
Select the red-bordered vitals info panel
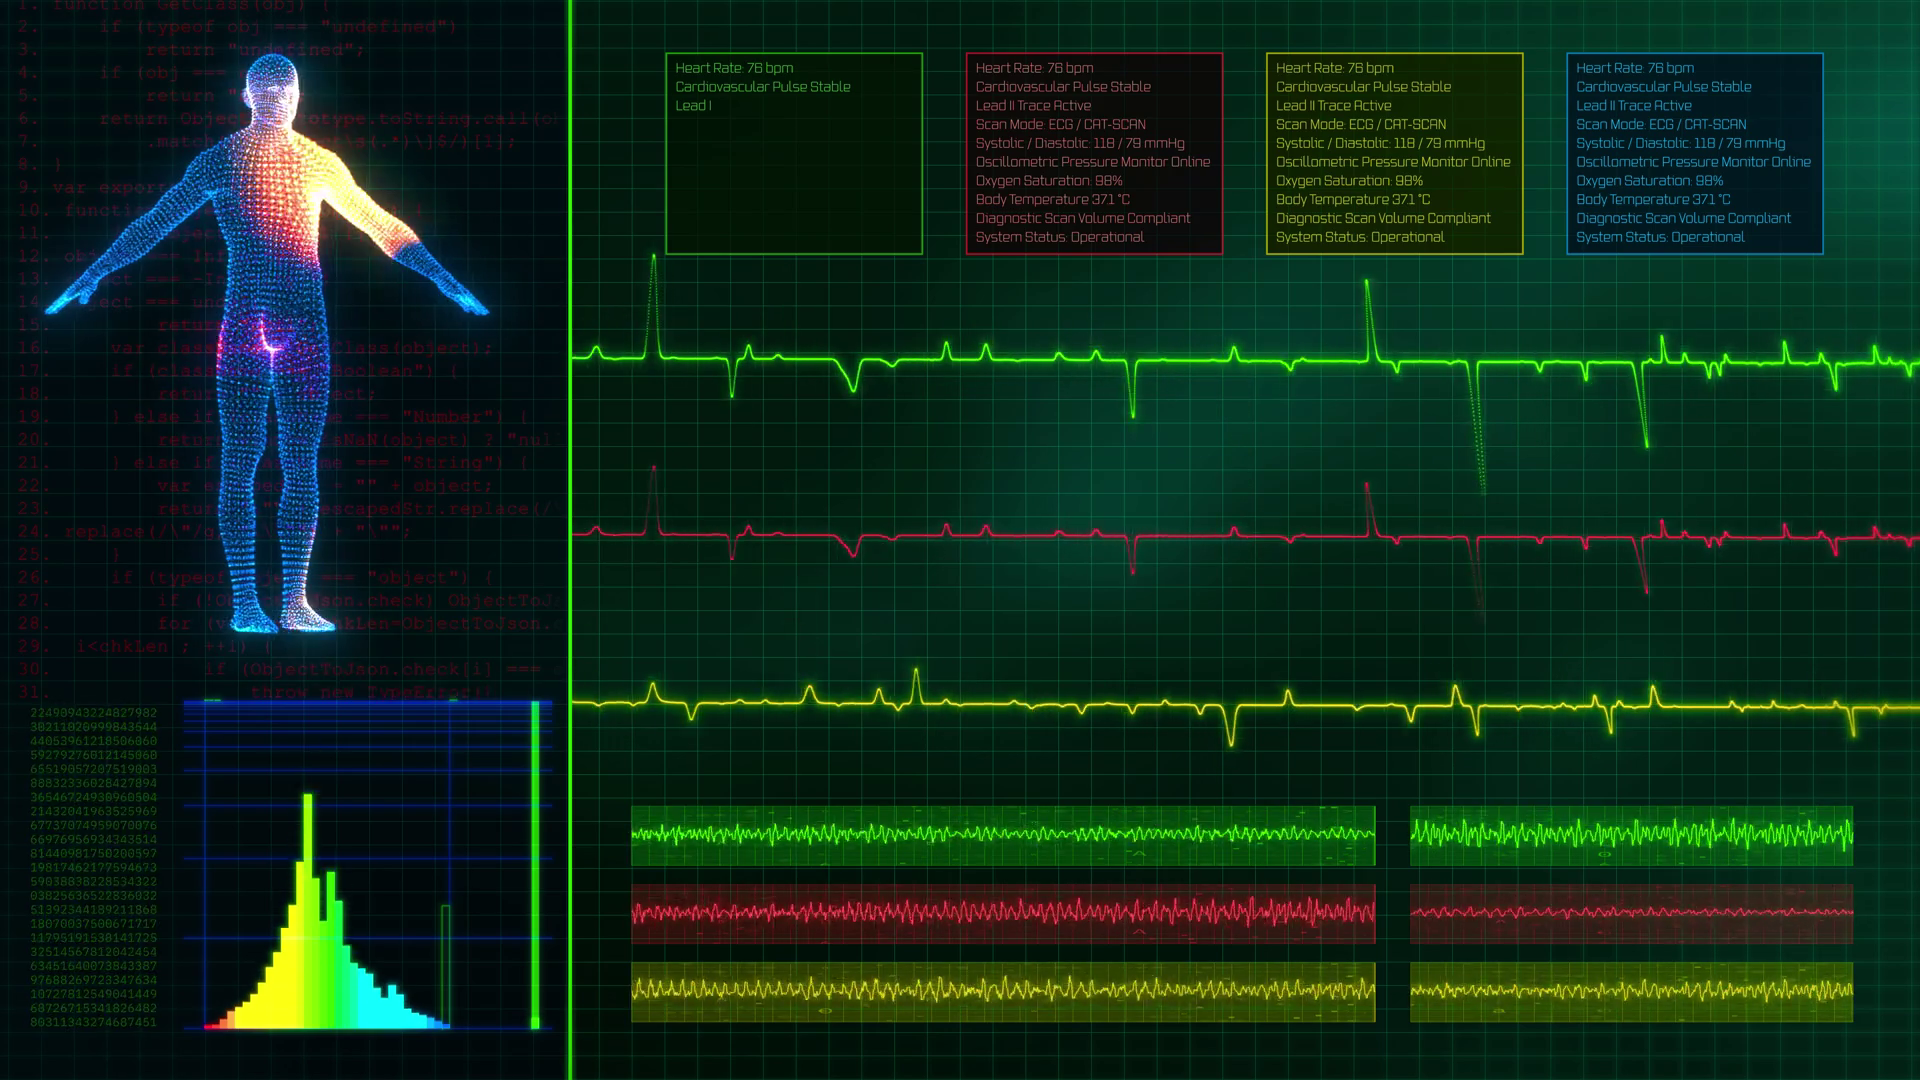[1094, 153]
